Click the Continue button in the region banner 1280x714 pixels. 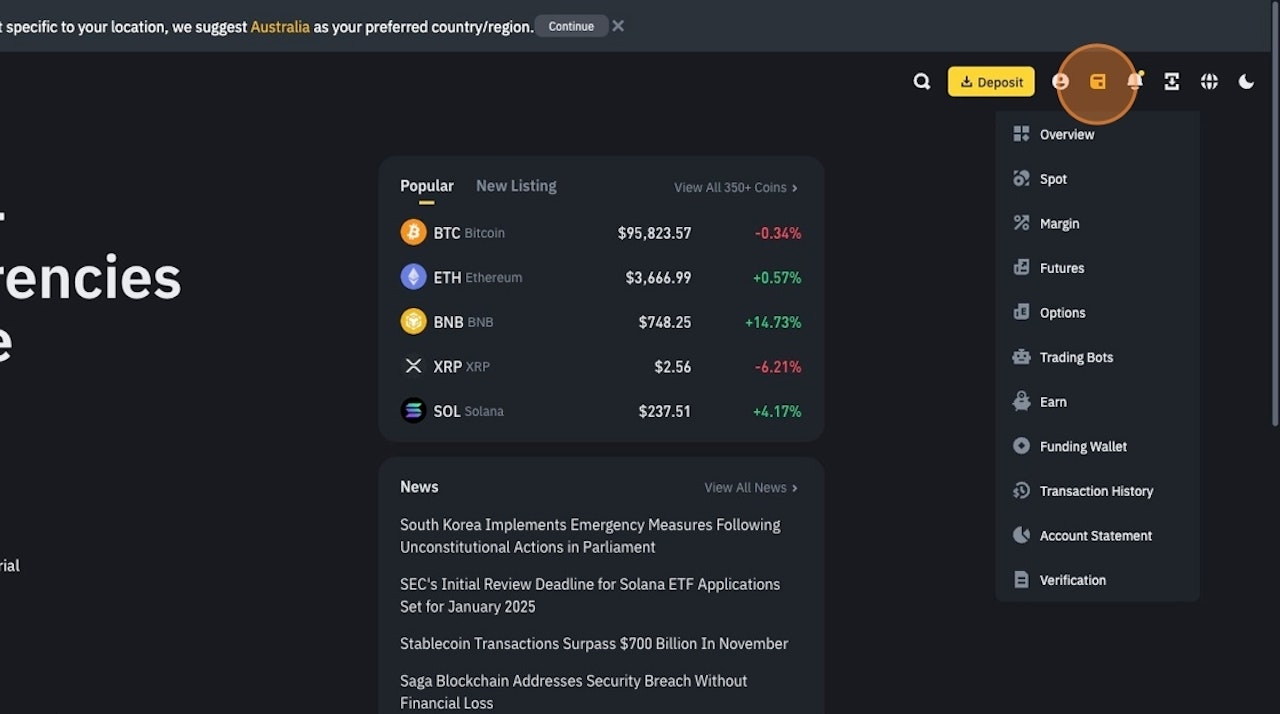point(571,26)
